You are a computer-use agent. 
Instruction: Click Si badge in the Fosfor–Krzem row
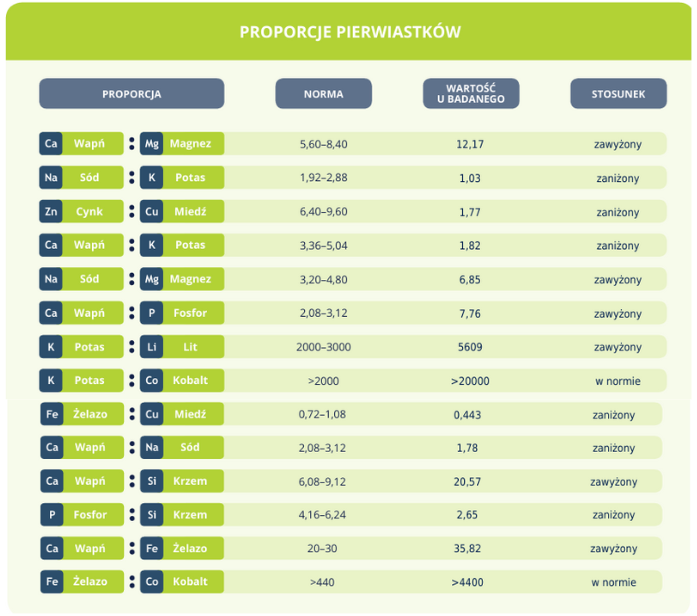click(151, 515)
